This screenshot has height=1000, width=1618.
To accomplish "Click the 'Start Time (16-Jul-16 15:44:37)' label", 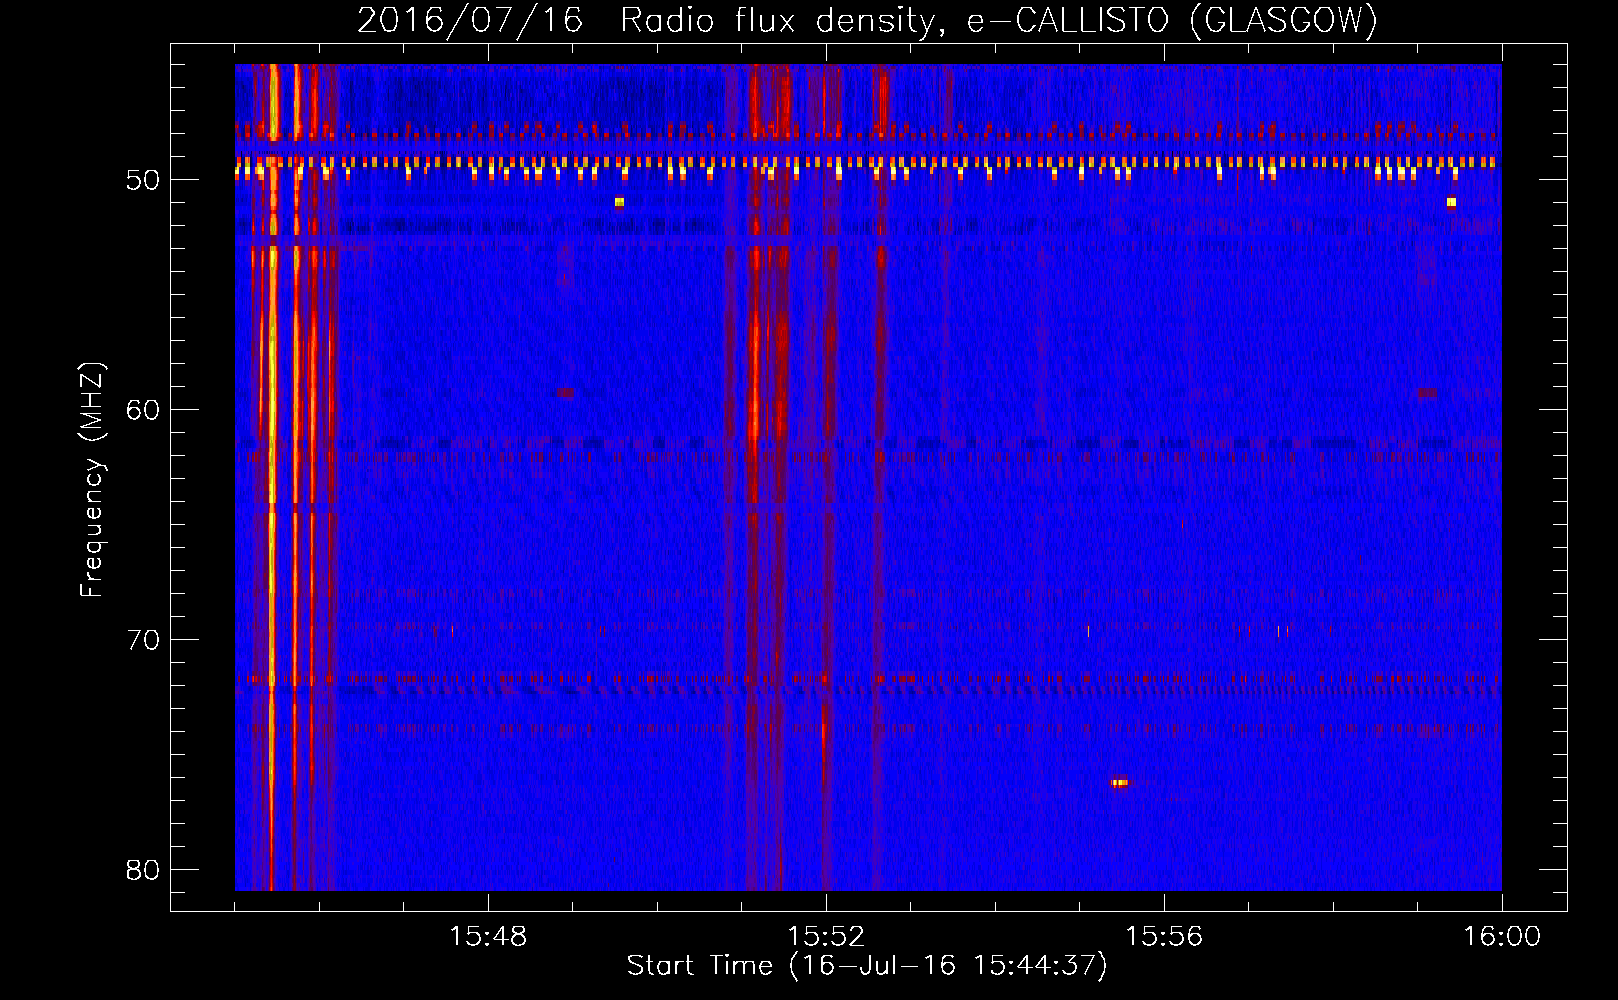I will pos(867,966).
